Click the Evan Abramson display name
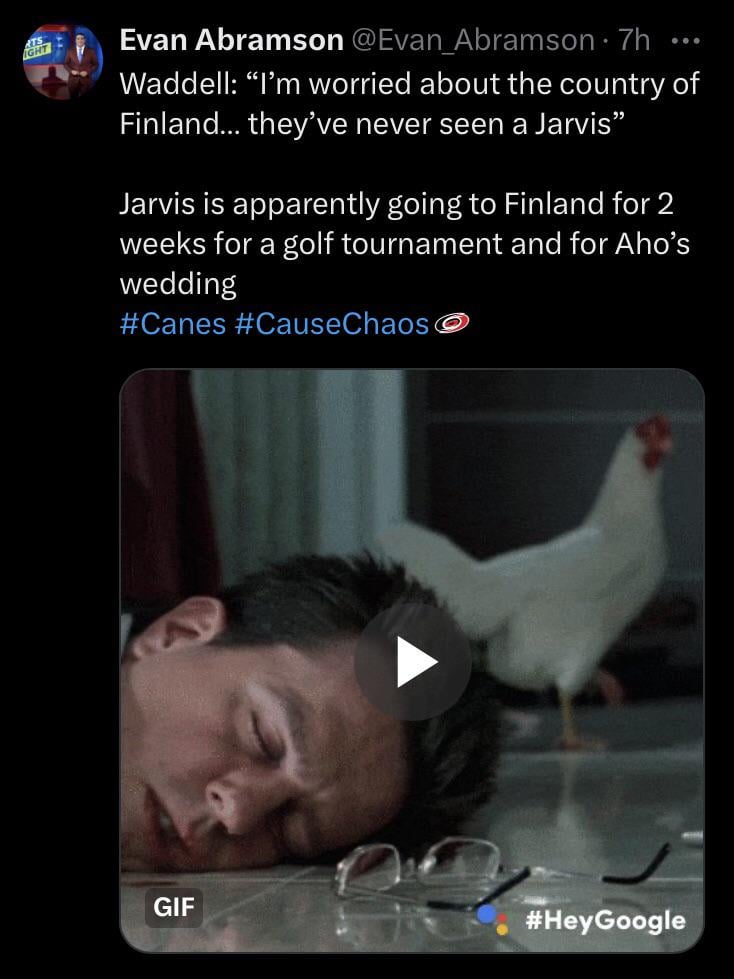 pos(231,41)
